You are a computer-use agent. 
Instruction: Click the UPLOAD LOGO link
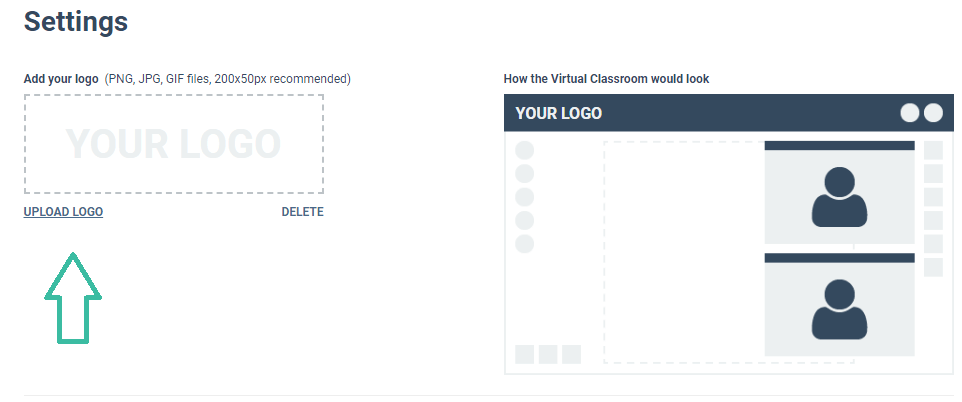[63, 212]
